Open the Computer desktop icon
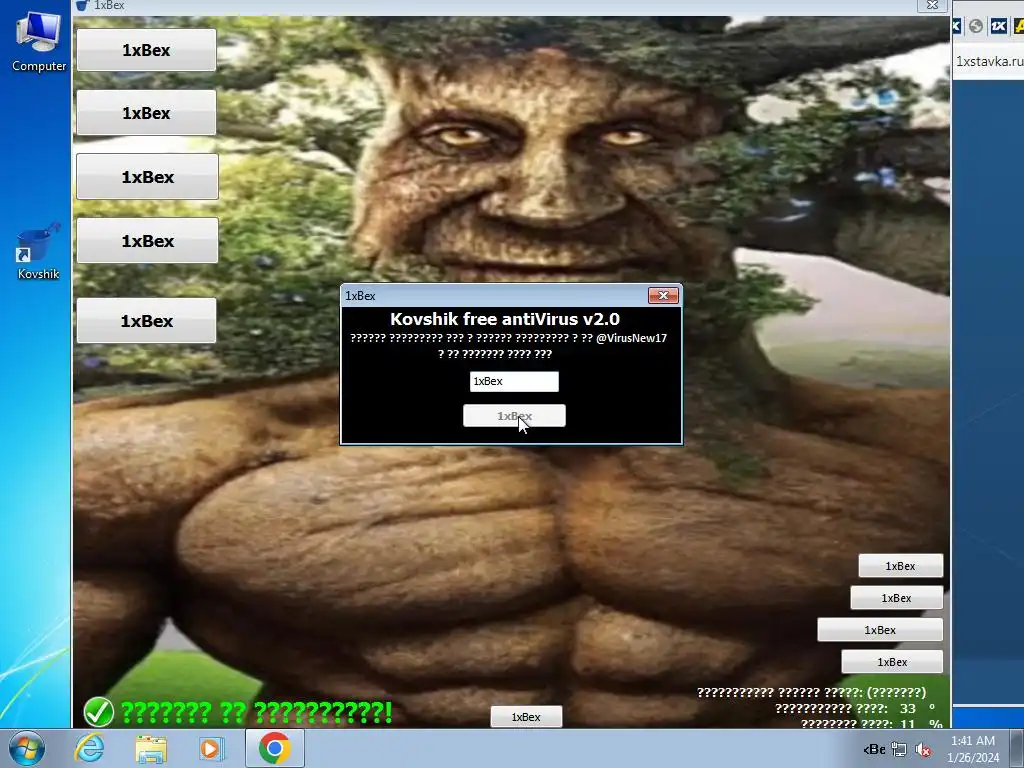This screenshot has width=1024, height=768. pyautogui.click(x=39, y=40)
